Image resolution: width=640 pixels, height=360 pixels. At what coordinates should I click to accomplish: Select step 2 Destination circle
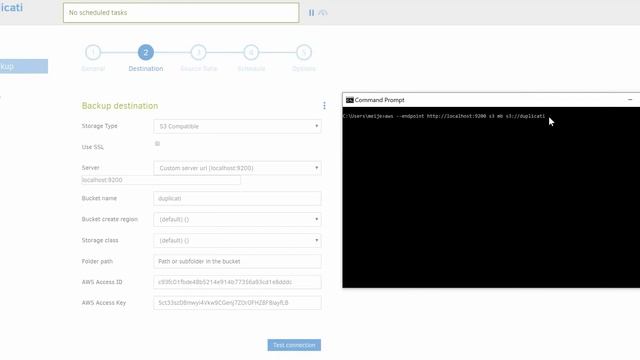click(146, 52)
